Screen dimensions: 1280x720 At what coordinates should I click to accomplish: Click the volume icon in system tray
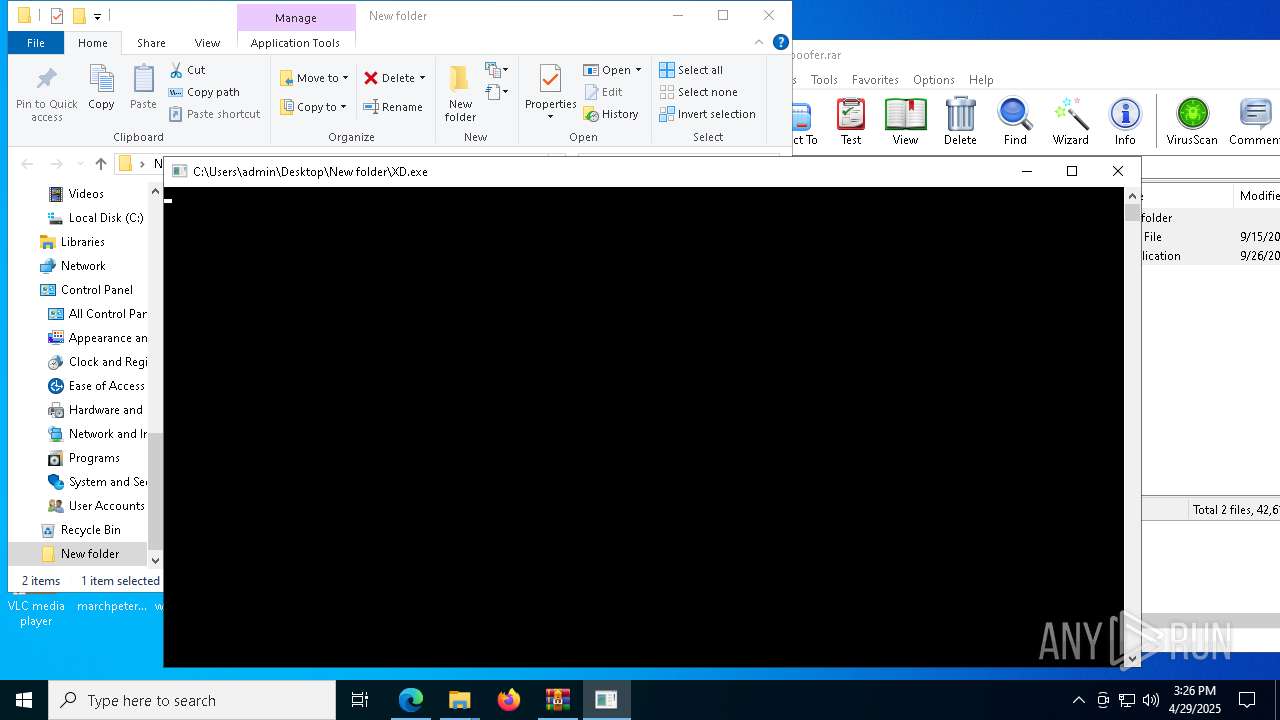pos(1150,700)
